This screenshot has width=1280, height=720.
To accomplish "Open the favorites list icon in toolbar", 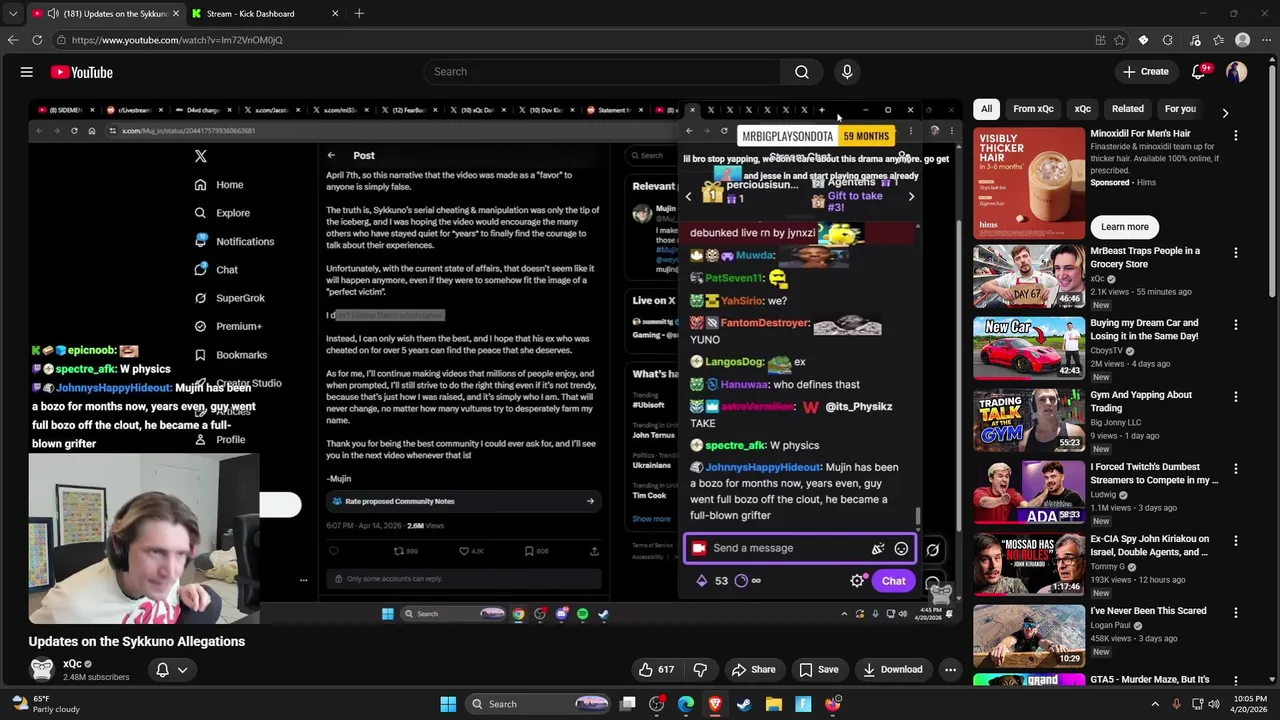I will pyautogui.click(x=1218, y=40).
